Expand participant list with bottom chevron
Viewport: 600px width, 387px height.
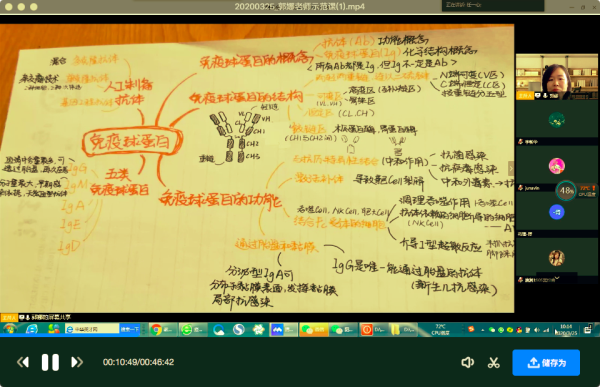click(557, 278)
